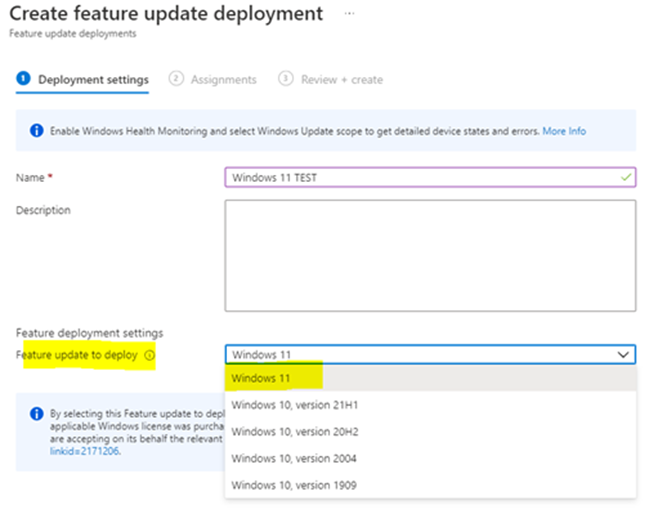This screenshot has height=514, width=658.
Task: Select Windows 11 from the dropdown list
Action: tap(431, 378)
